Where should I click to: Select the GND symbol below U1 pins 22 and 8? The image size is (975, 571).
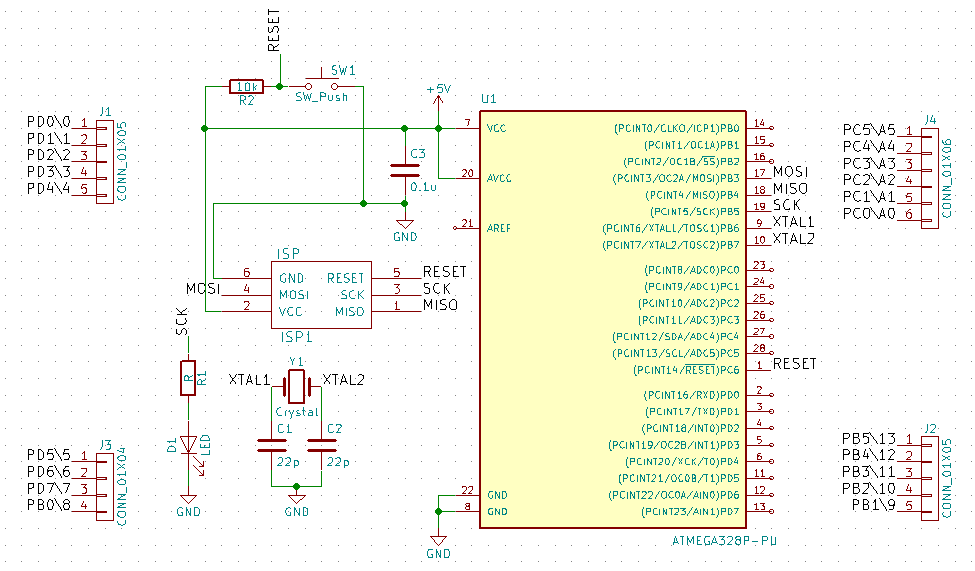[x=438, y=546]
